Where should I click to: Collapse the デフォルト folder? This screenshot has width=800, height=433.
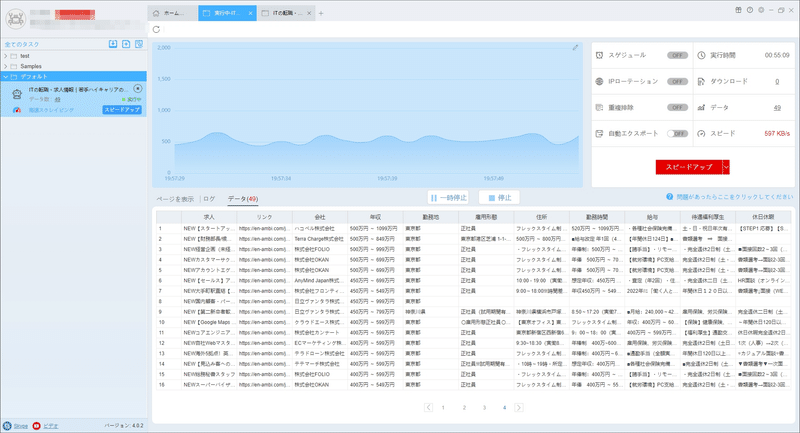point(6,77)
